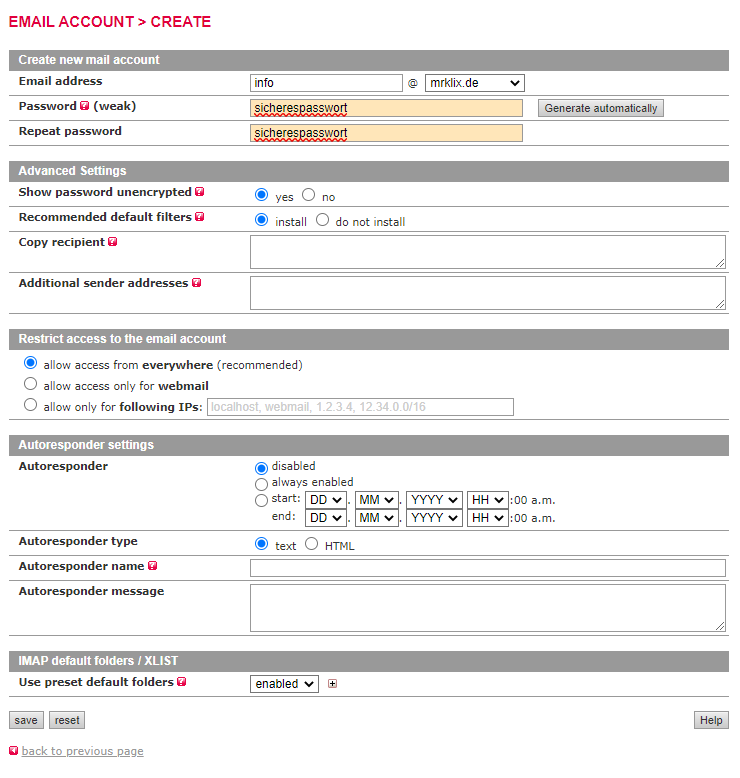This screenshot has height=778, width=740.
Task: Click the Email address 'info' field
Action: point(326,83)
